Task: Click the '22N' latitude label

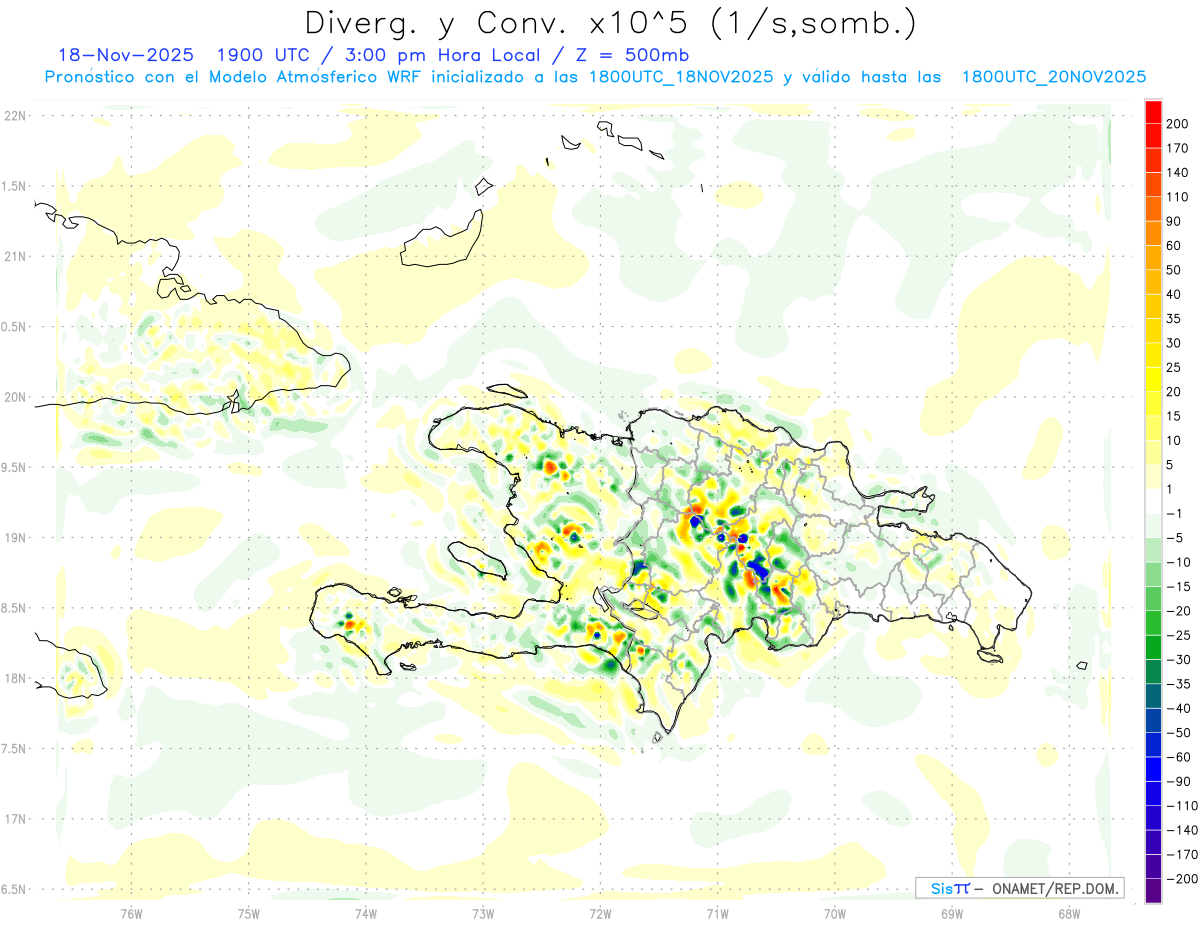Action: pos(14,116)
